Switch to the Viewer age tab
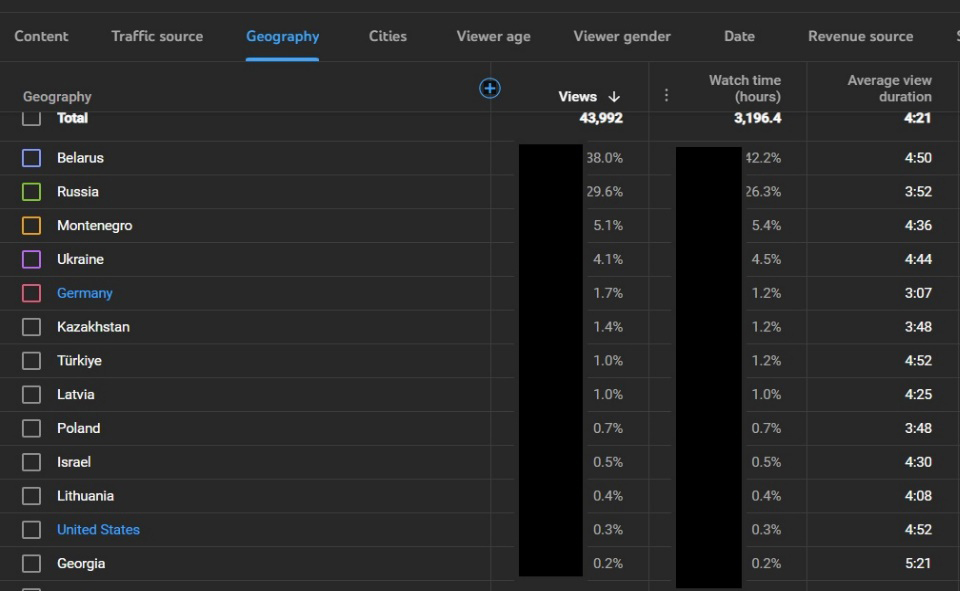 493,36
